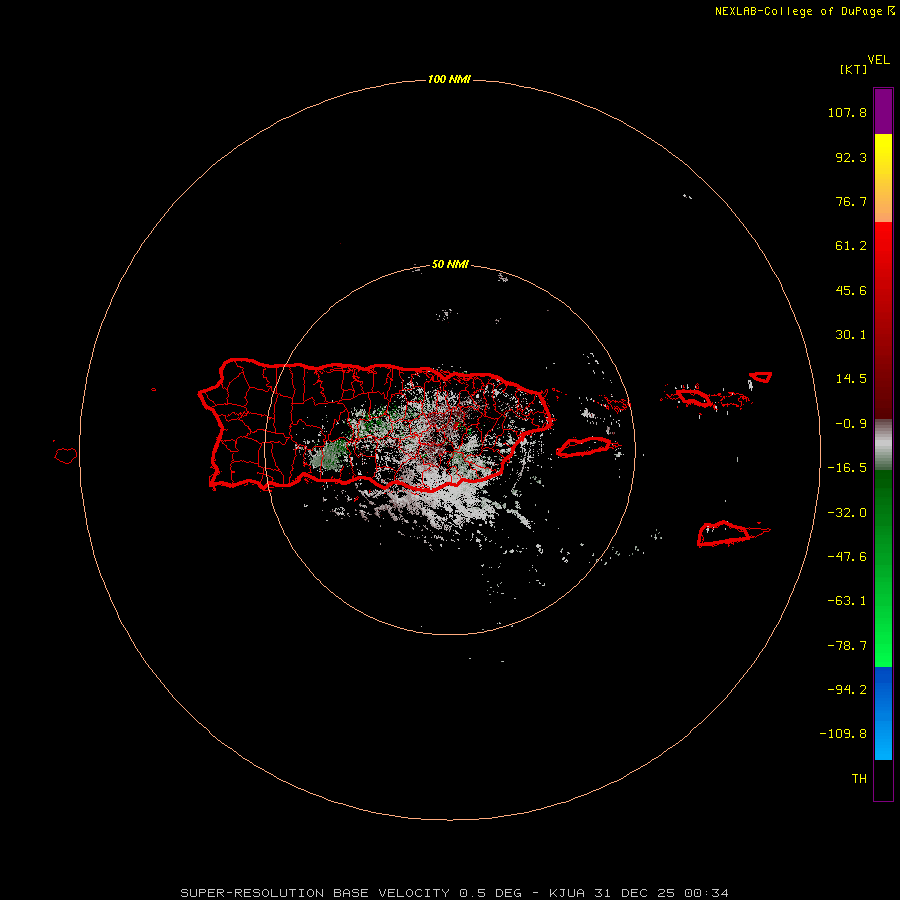Viewport: 900px width, 900px height.
Task: Click the 45.6 velocity scale value
Action: [x=851, y=290]
